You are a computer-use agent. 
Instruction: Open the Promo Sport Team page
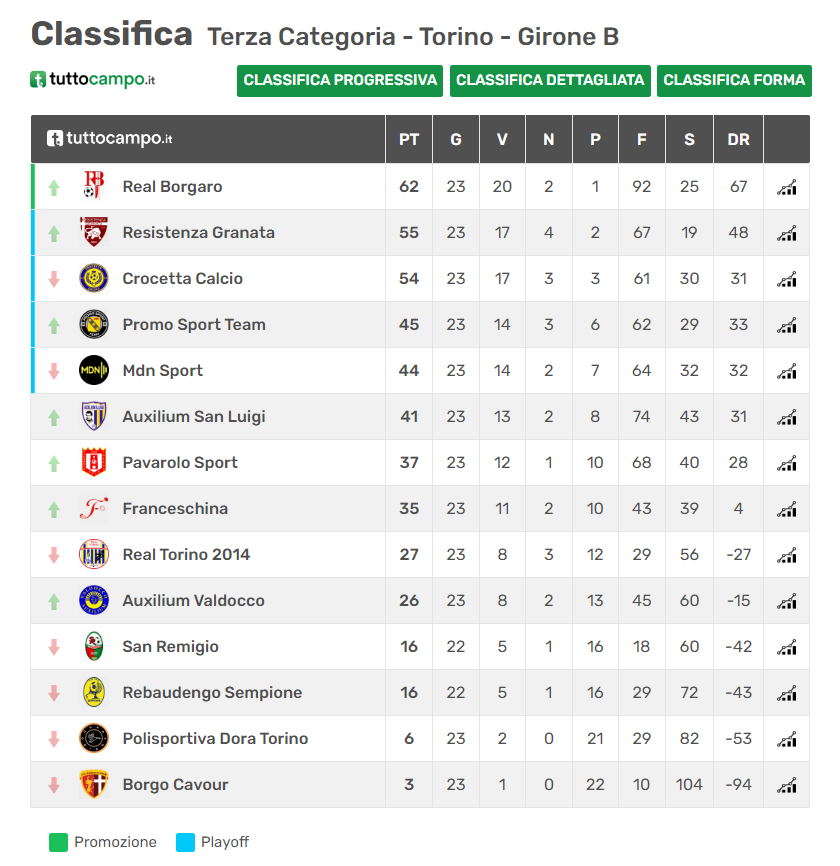(194, 325)
